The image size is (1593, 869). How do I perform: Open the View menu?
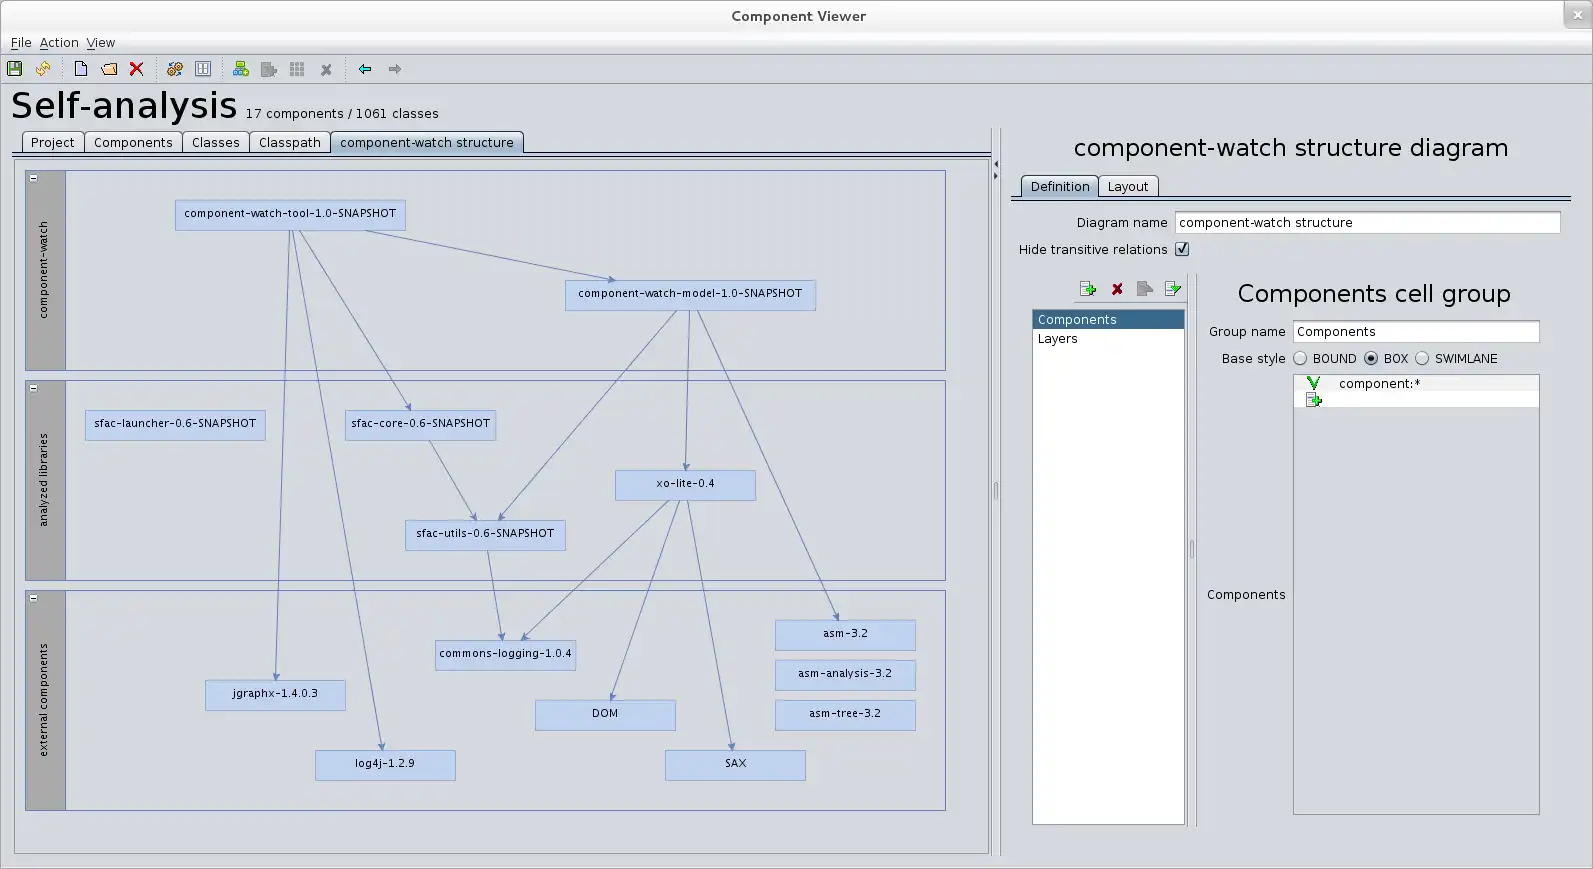[100, 43]
